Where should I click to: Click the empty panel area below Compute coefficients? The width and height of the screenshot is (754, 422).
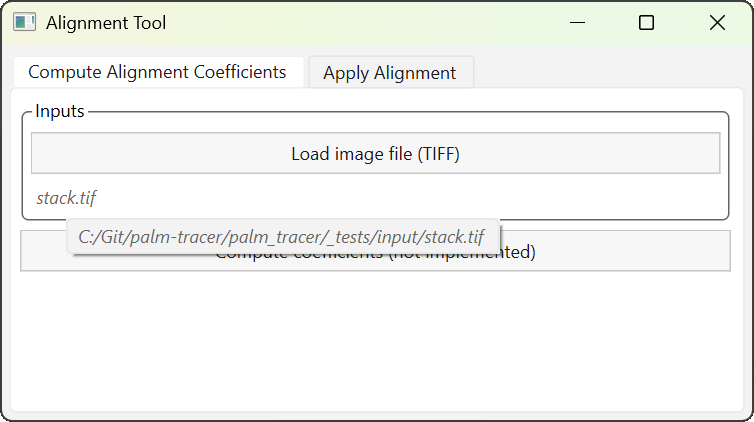pyautogui.click(x=376, y=340)
